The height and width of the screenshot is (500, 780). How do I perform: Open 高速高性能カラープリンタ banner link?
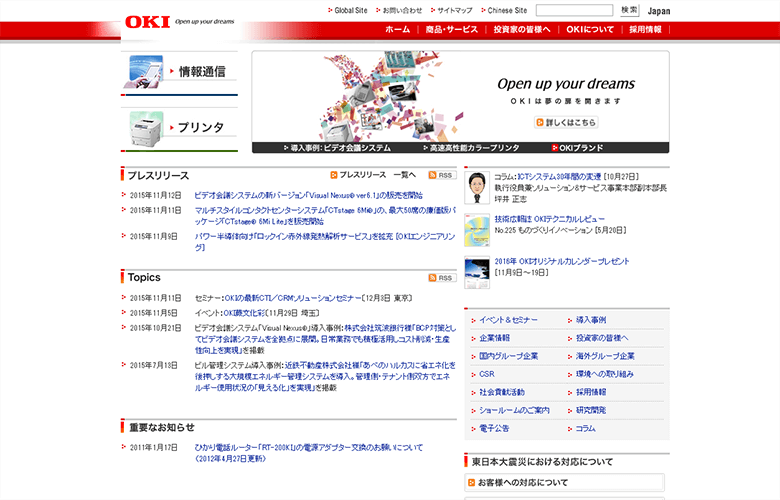(x=471, y=148)
